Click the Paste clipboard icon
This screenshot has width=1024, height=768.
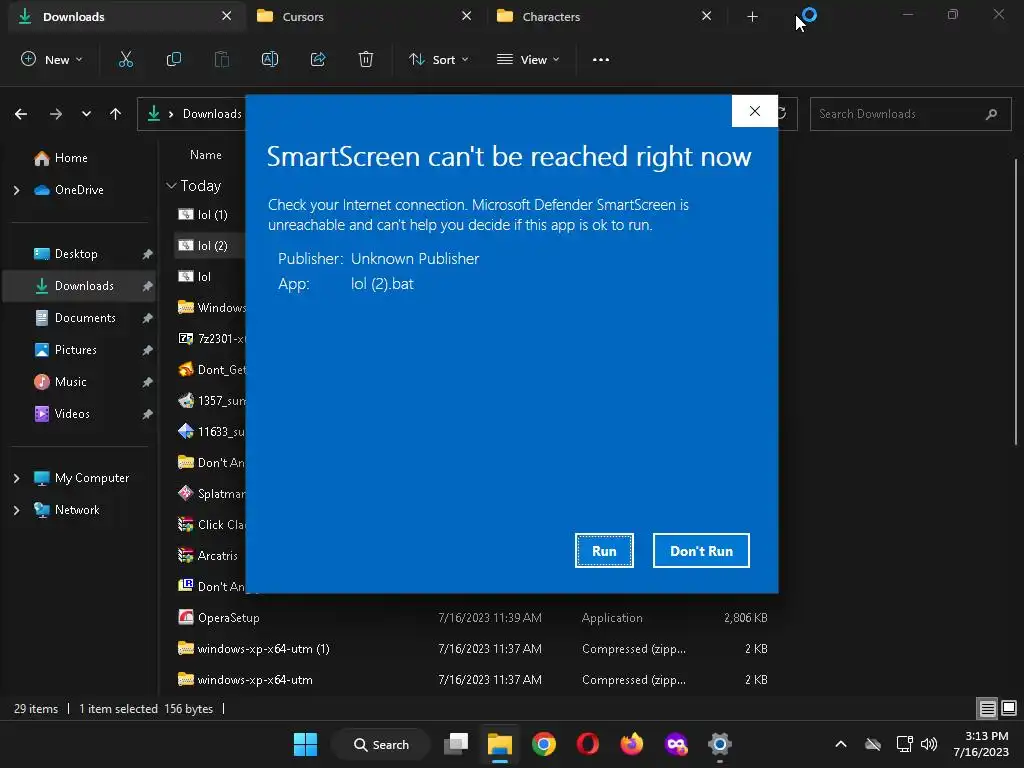point(222,59)
